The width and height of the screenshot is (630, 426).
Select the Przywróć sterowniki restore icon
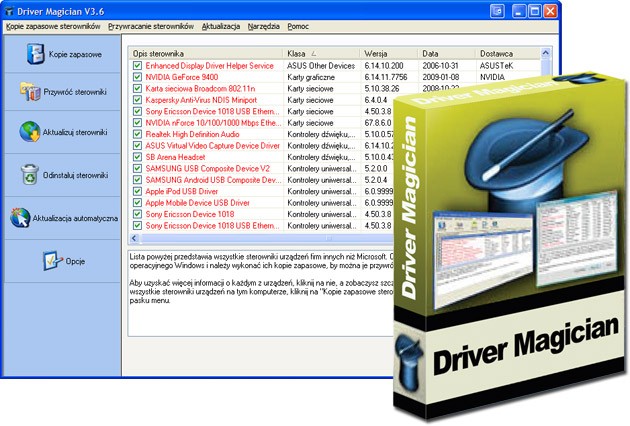[x=30, y=91]
